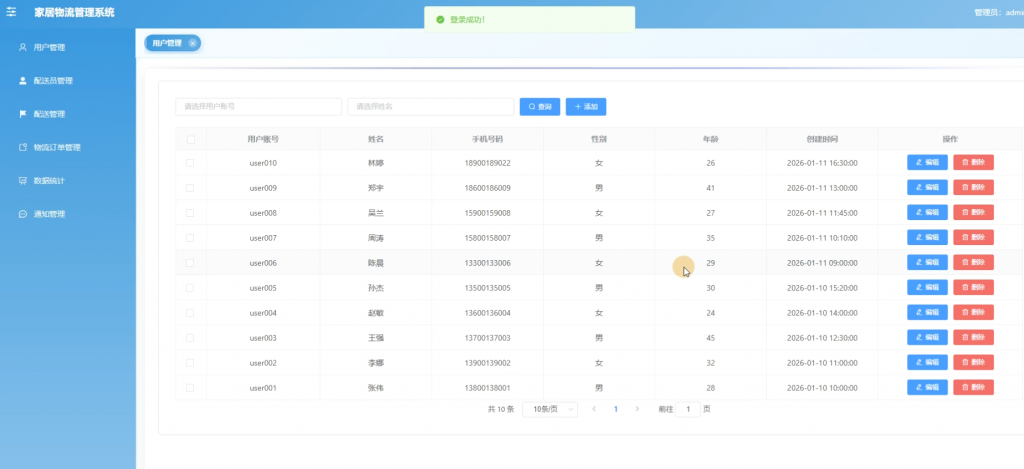Delete the user008 row
This screenshot has width=1024, height=469.
pos(973,212)
